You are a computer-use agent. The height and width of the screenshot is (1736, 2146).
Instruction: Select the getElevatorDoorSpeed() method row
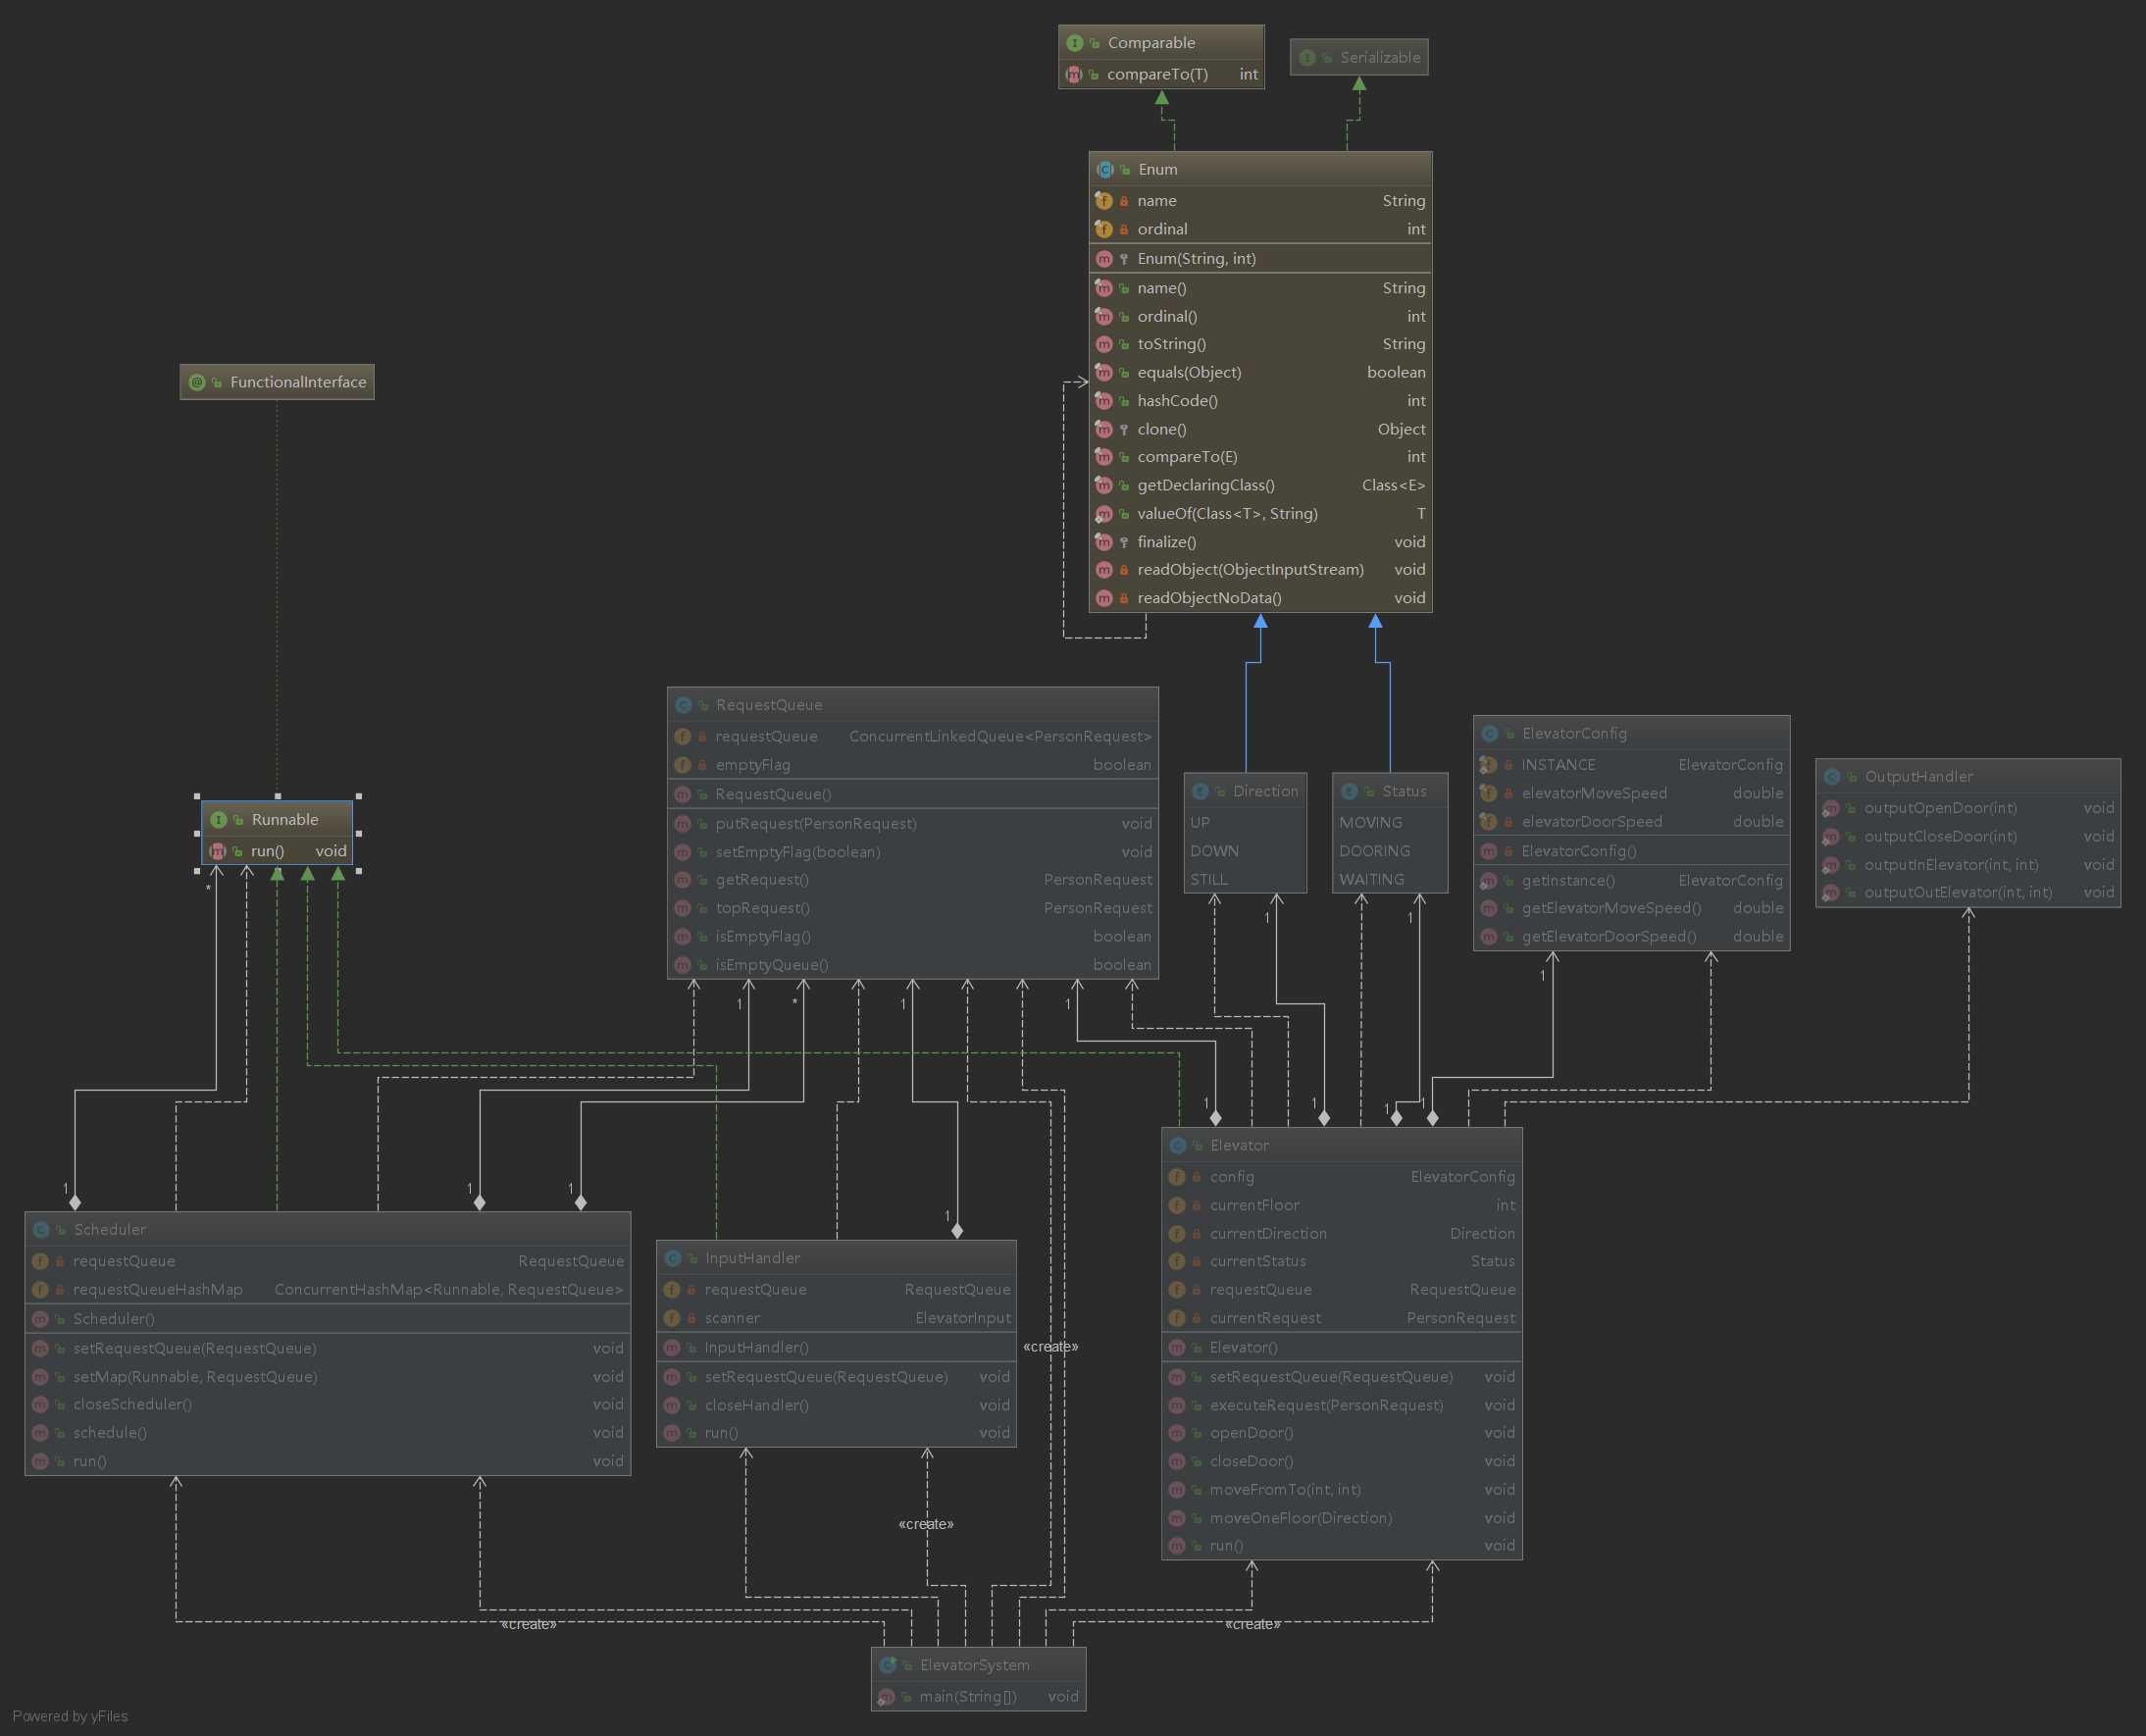[1632, 937]
